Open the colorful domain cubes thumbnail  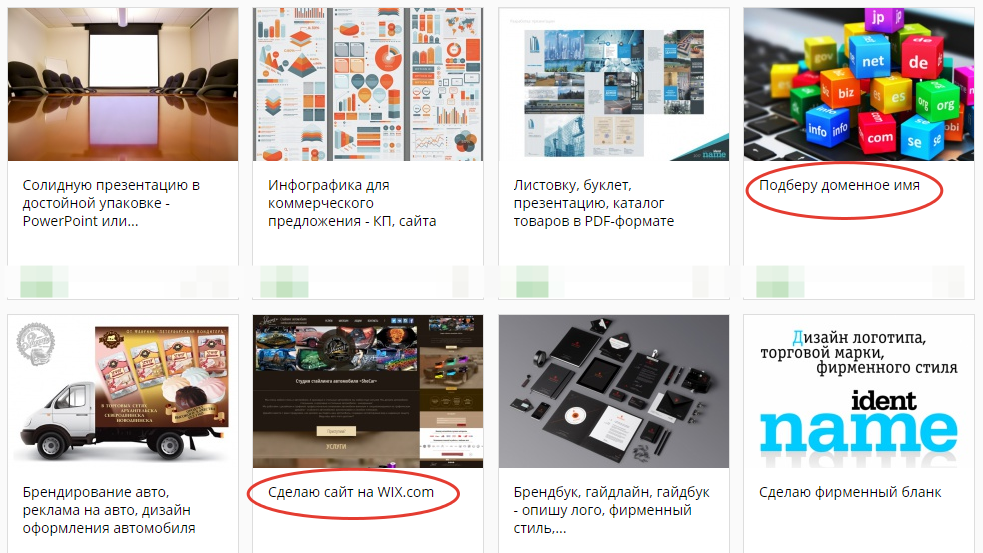[859, 84]
